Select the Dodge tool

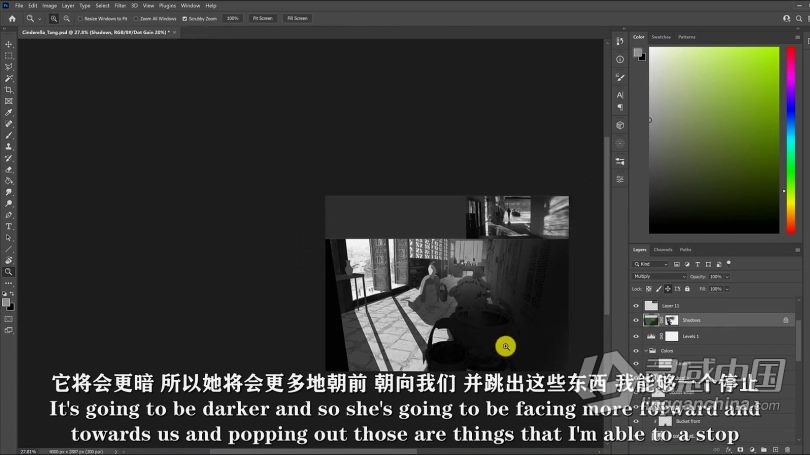(x=9, y=203)
